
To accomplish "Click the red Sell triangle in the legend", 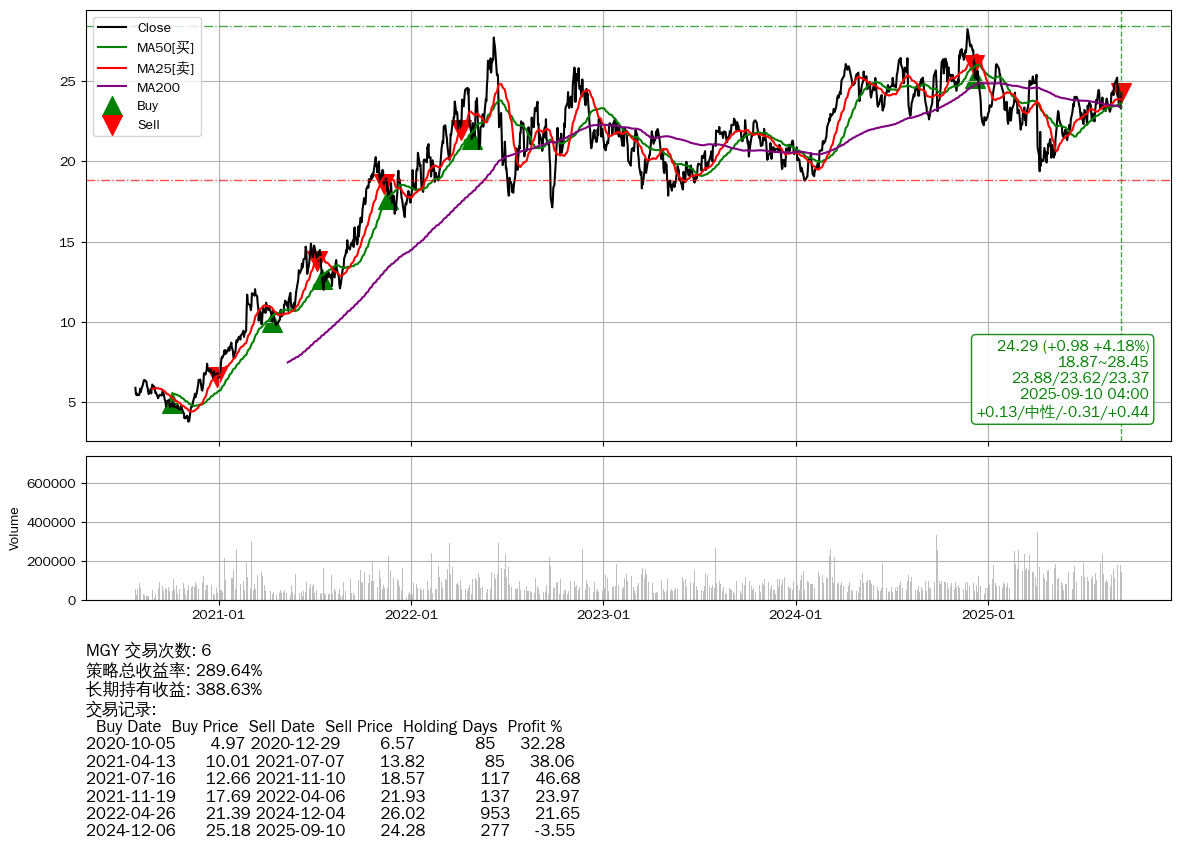I will [x=113, y=124].
